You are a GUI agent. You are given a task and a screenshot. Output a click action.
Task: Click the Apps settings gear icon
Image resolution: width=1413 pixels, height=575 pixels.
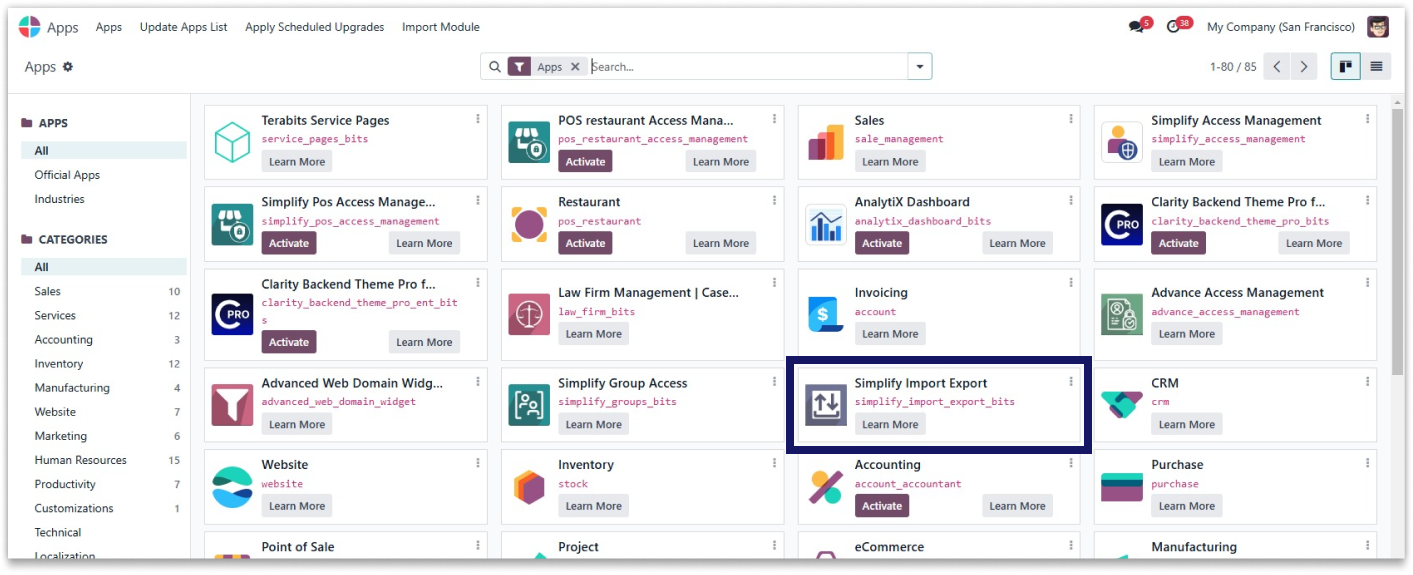coord(68,67)
